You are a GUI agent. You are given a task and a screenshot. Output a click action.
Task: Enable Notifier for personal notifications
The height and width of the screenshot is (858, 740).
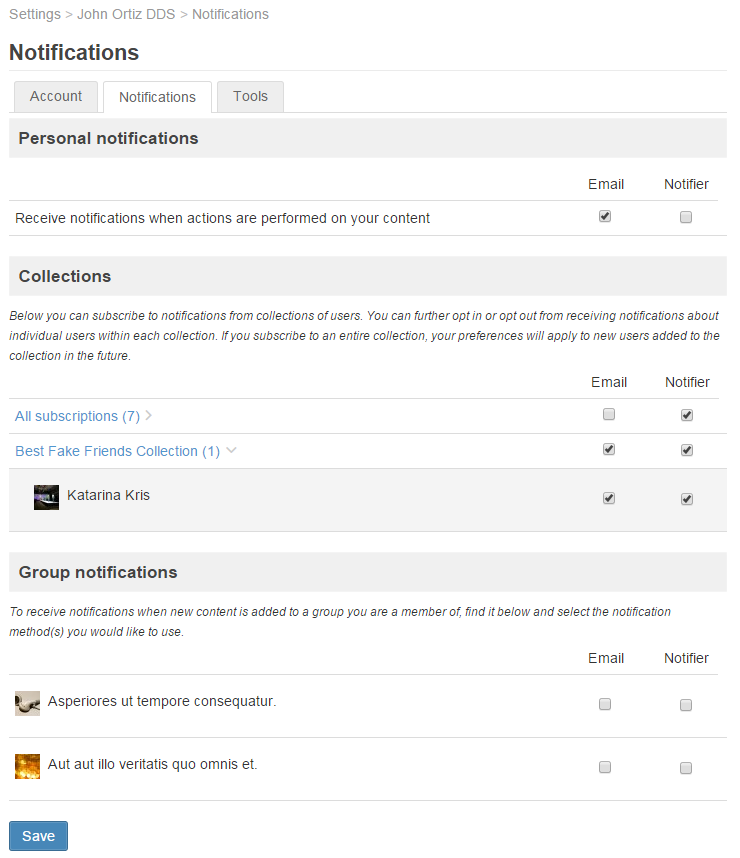686,217
